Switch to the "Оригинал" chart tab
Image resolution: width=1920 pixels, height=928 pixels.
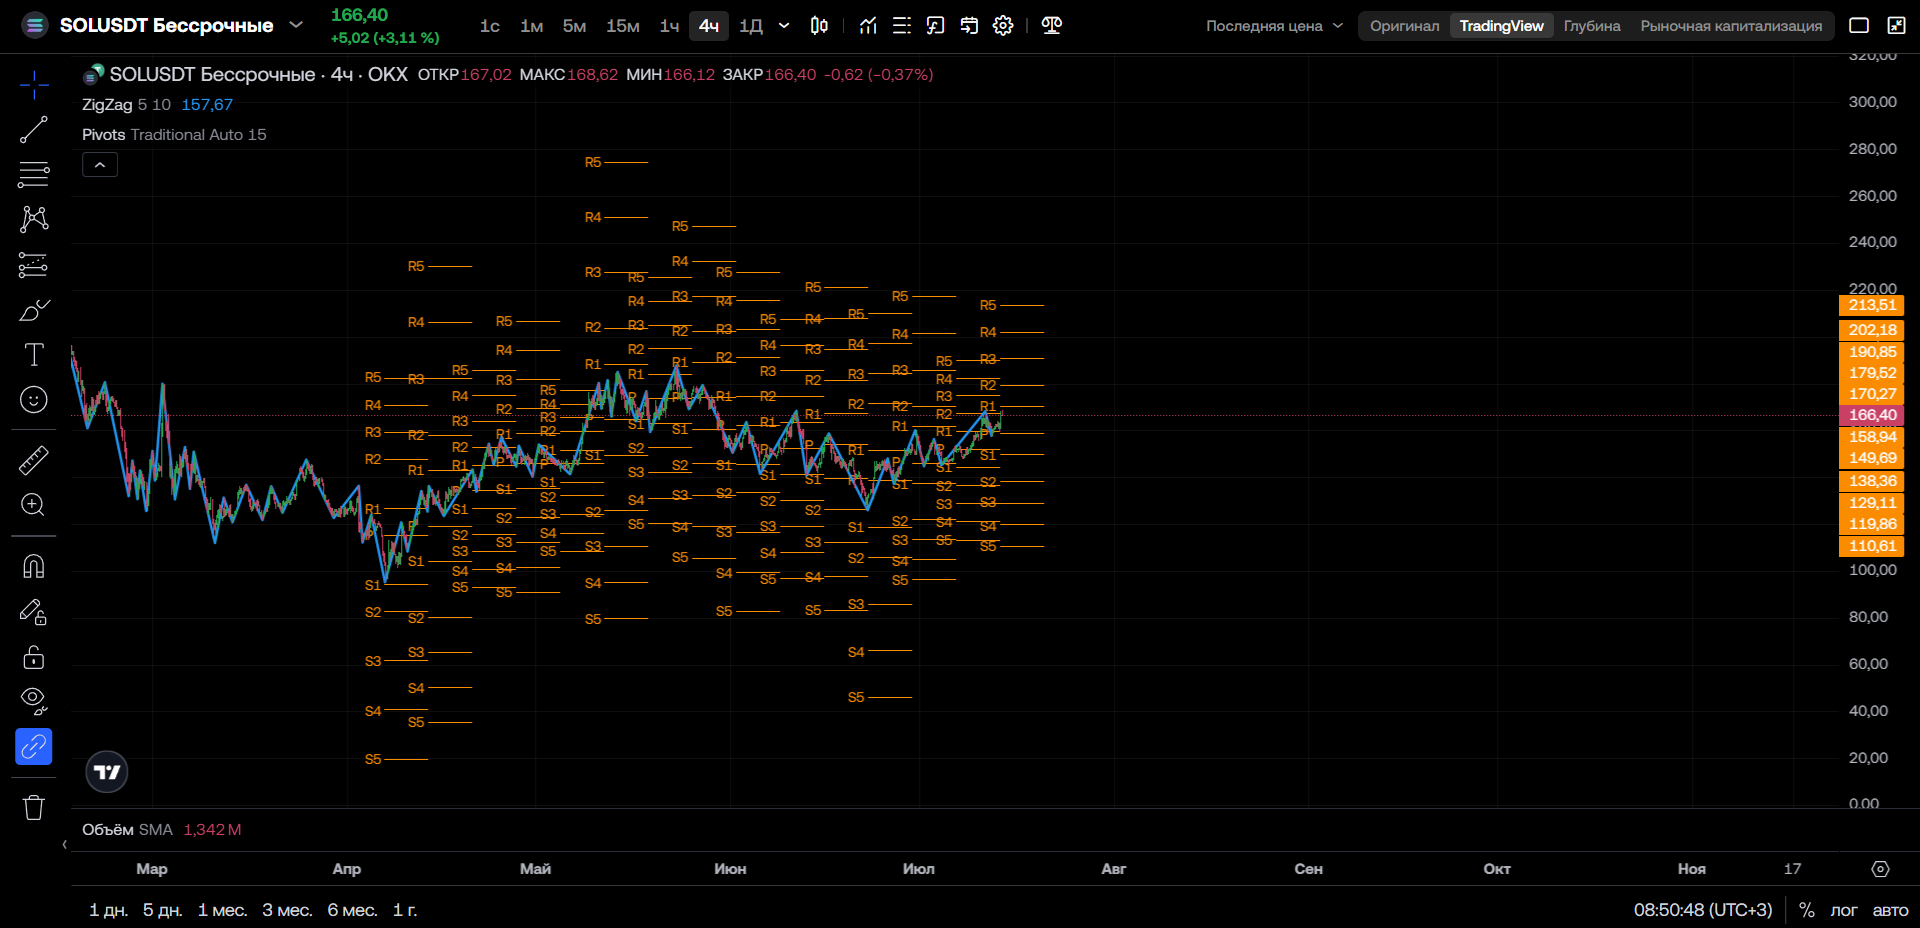point(1404,26)
